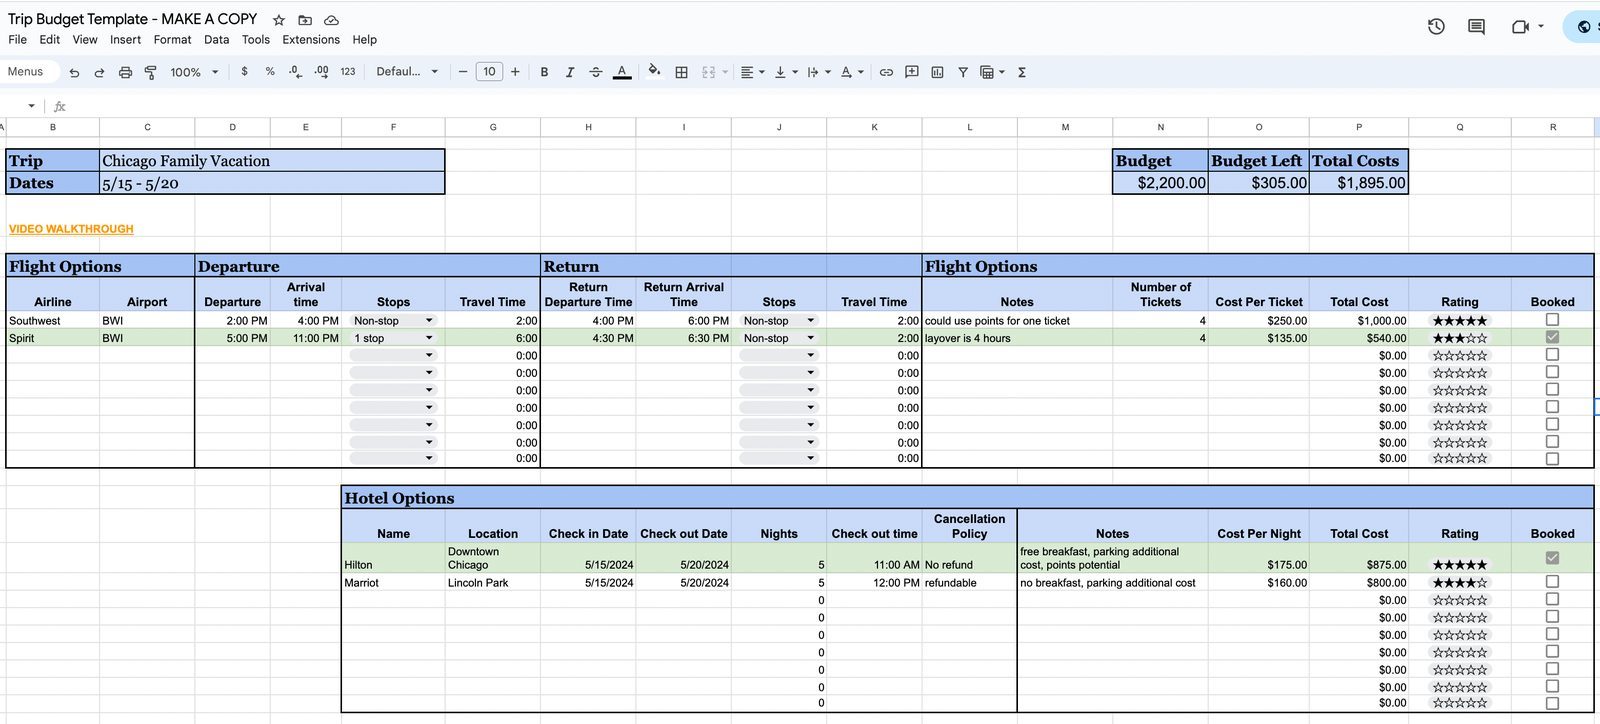Increase decimal places
The height and width of the screenshot is (724, 1600).
tap(321, 72)
